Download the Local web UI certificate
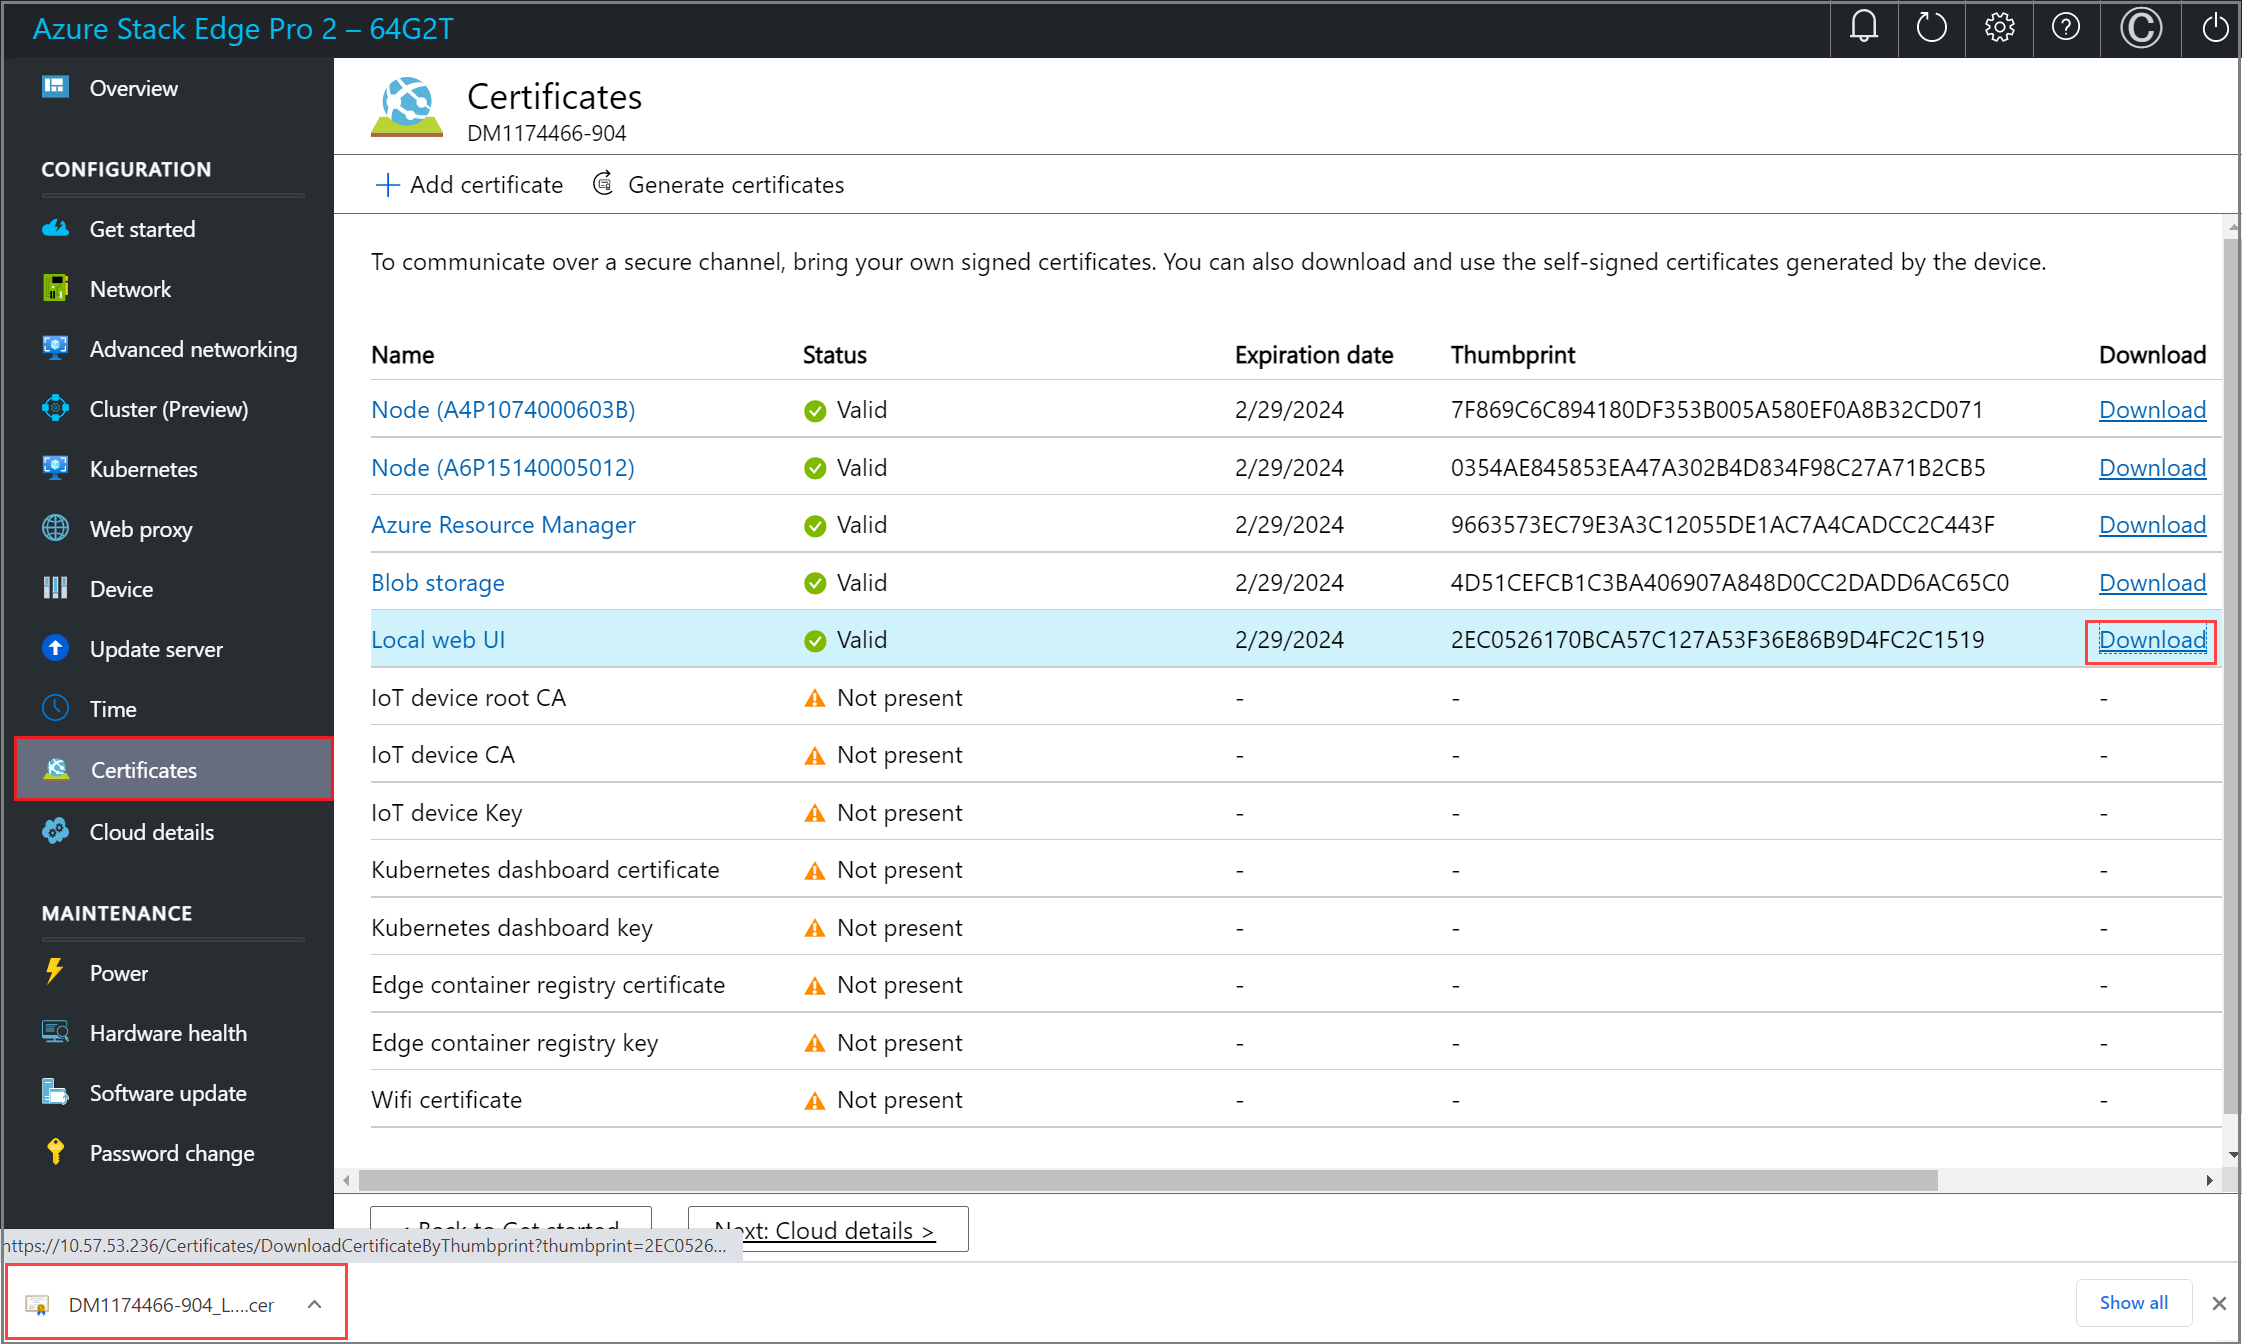This screenshot has height=1344, width=2242. [2150, 639]
